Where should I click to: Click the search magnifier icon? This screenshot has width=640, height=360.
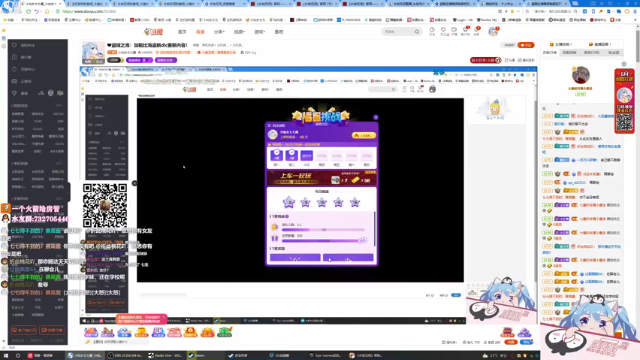tap(417, 31)
